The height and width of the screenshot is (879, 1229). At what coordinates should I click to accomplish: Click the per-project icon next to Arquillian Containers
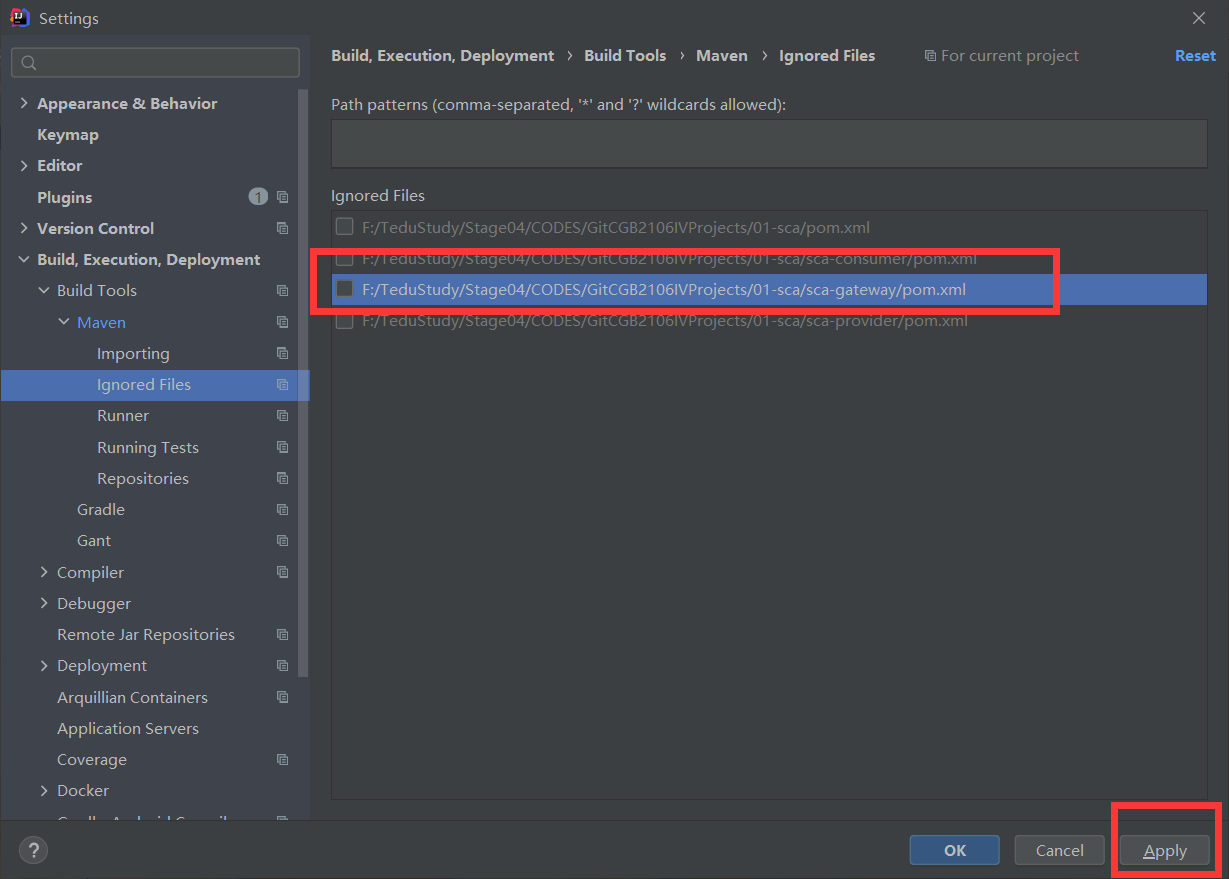(x=282, y=697)
